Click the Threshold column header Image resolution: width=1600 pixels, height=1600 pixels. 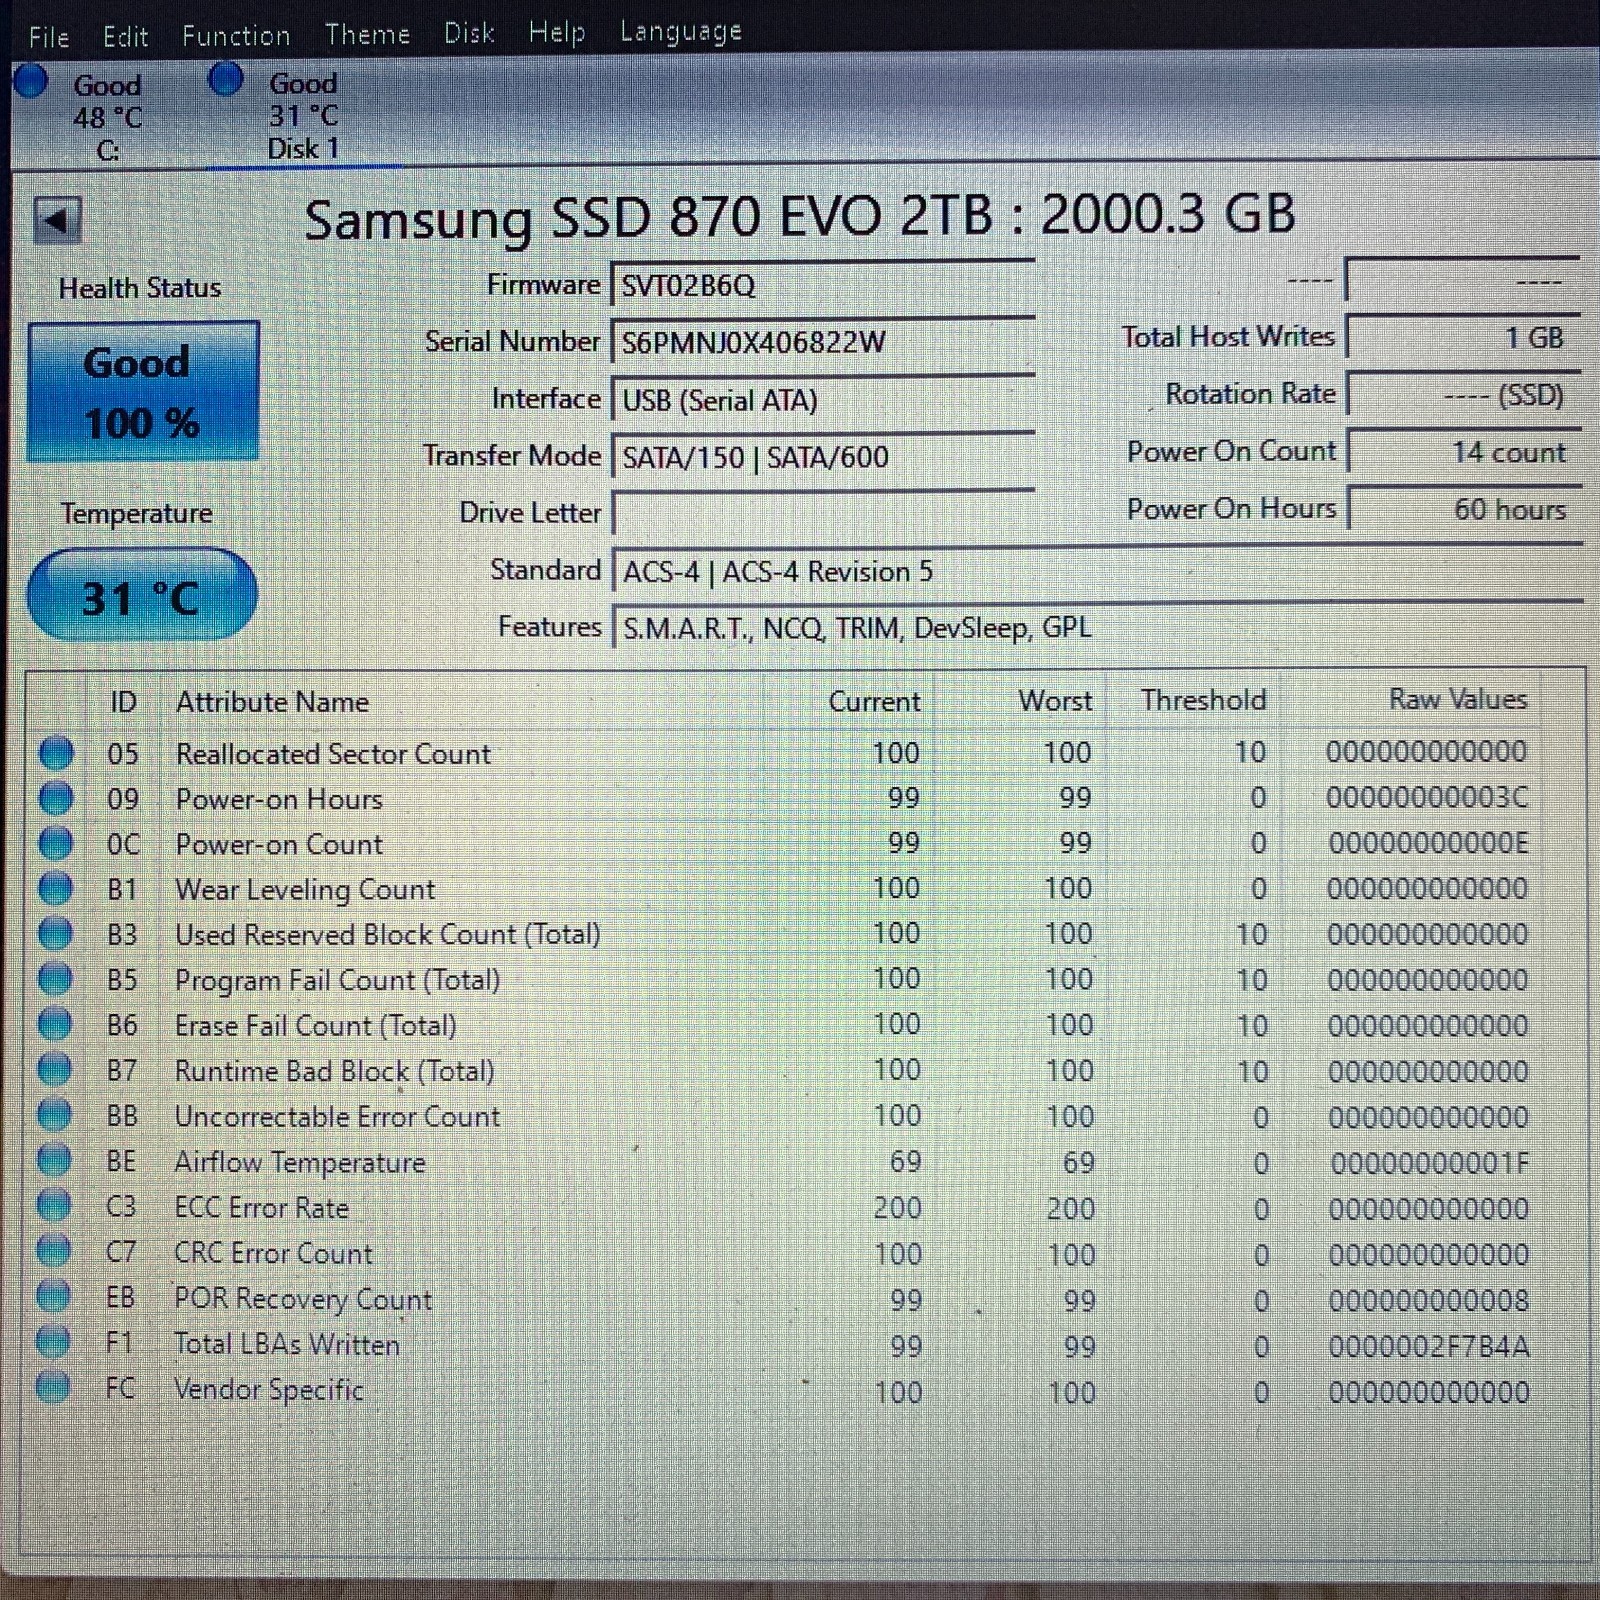(1204, 700)
